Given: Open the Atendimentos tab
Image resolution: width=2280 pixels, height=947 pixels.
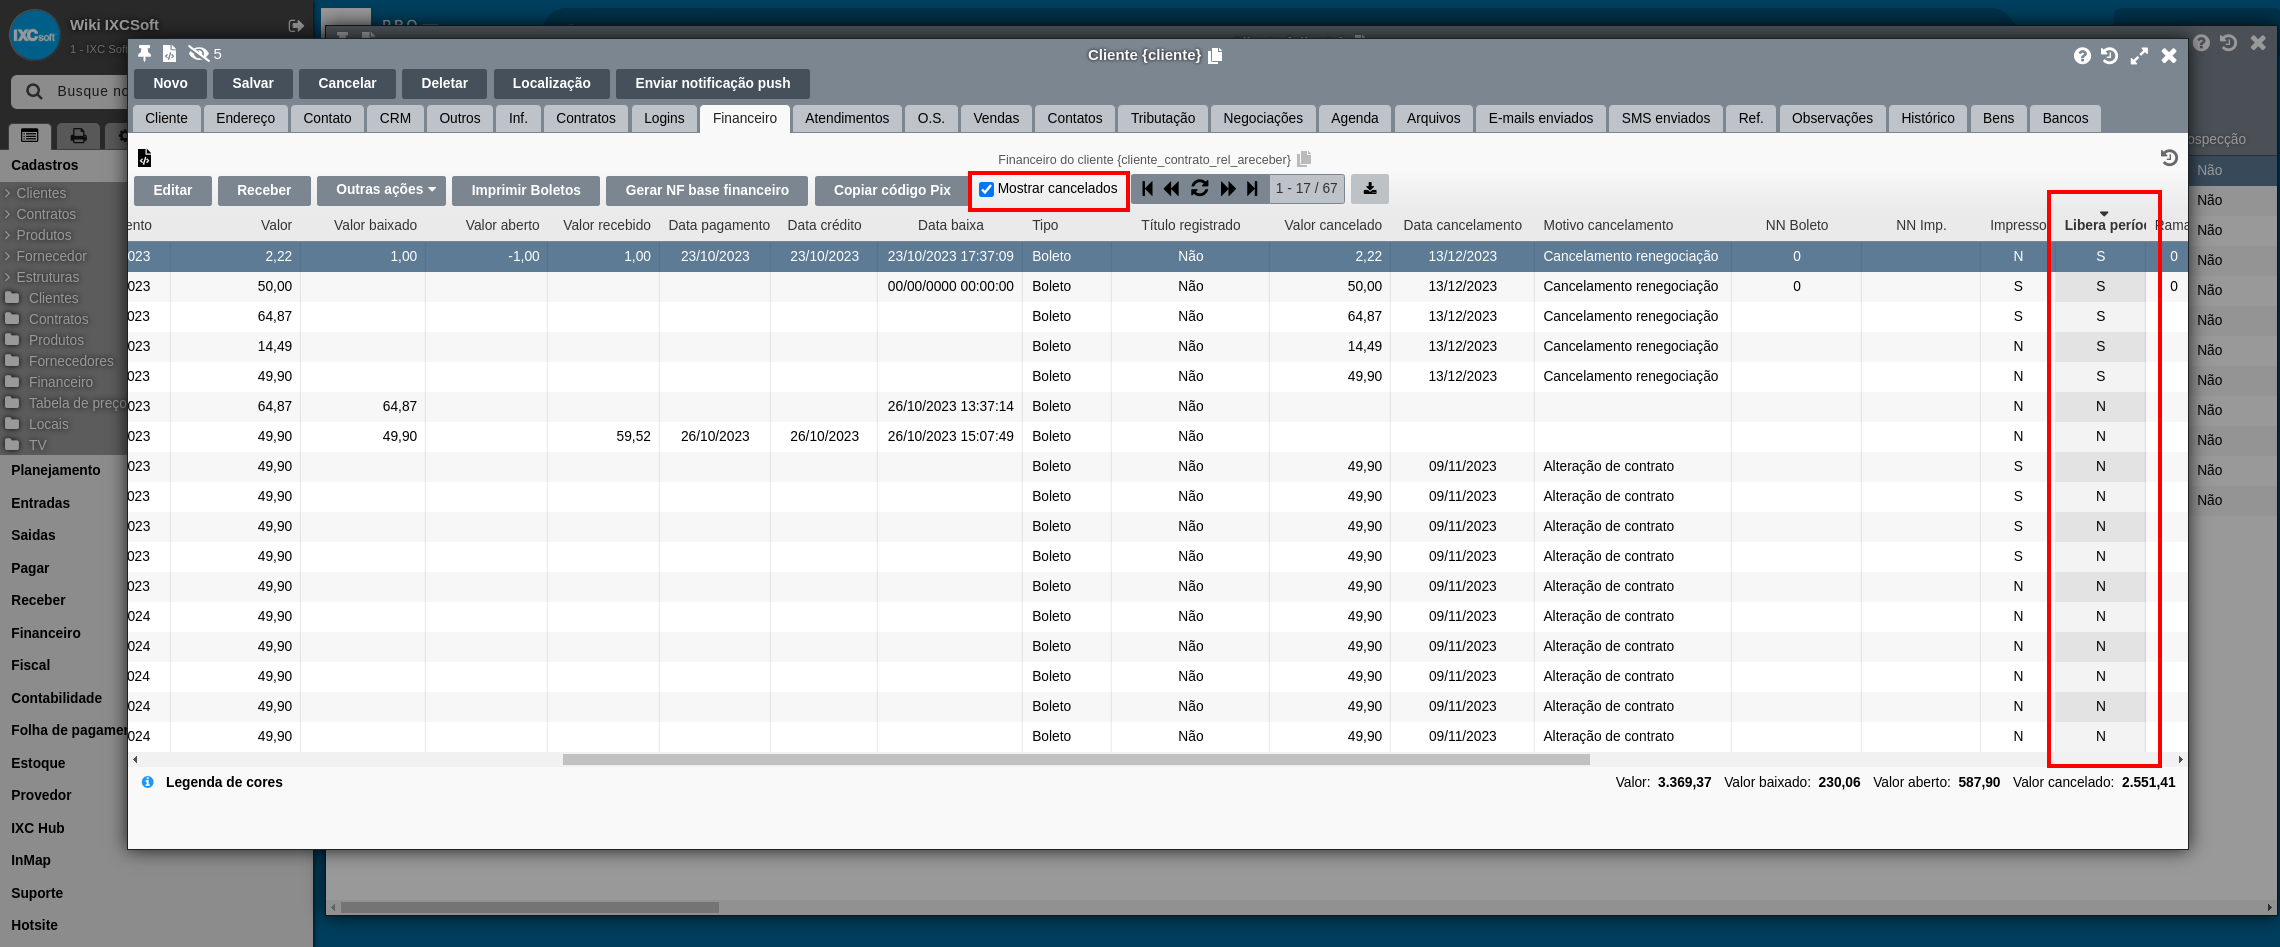Looking at the screenshot, I should click(846, 118).
